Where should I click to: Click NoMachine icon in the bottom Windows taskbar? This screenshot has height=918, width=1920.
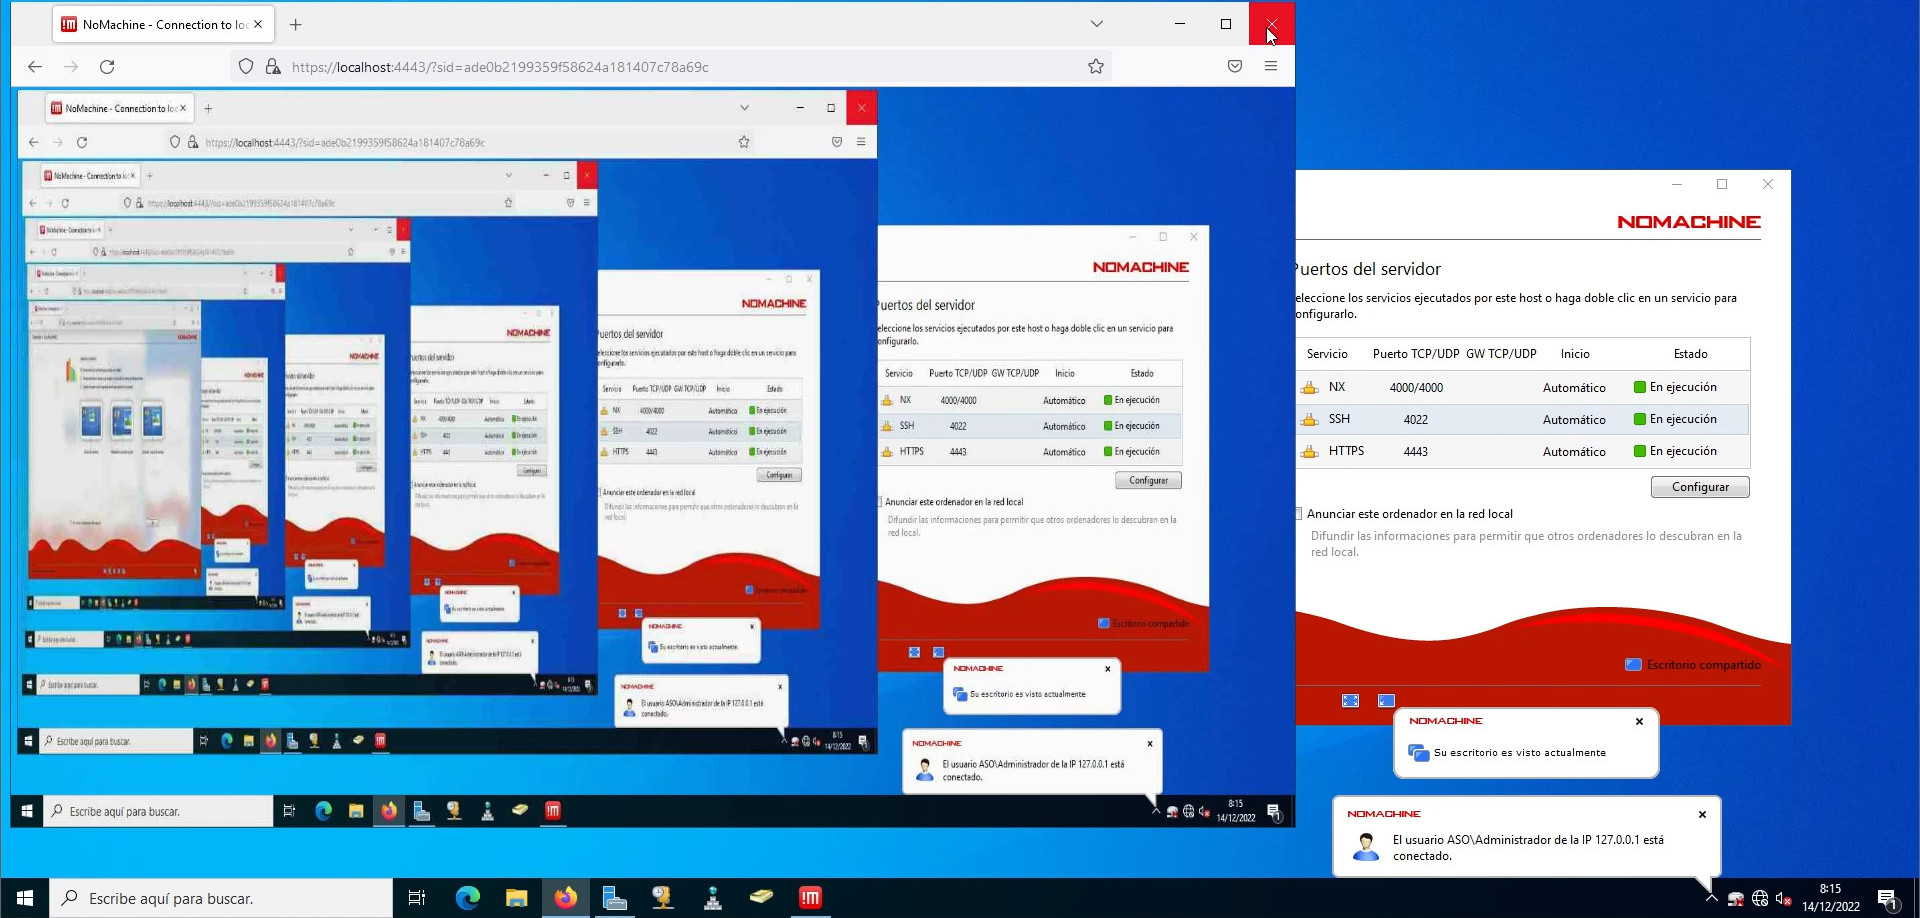(x=810, y=898)
